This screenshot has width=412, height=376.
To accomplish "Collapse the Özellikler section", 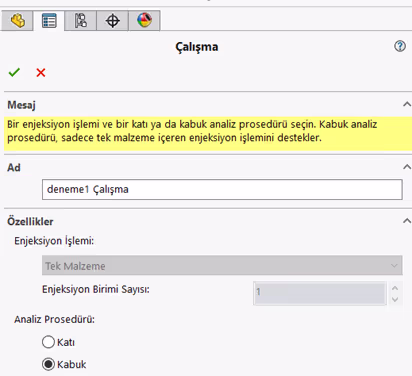I will [406, 221].
